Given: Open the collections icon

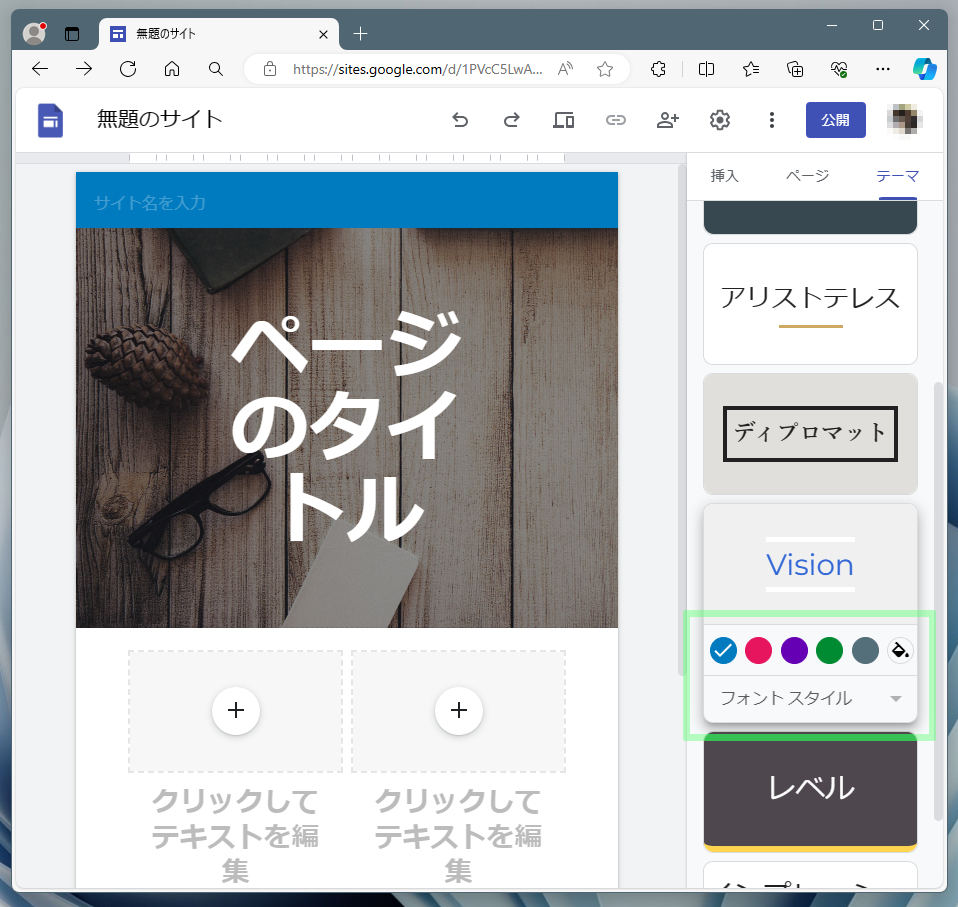Looking at the screenshot, I should [x=795, y=69].
